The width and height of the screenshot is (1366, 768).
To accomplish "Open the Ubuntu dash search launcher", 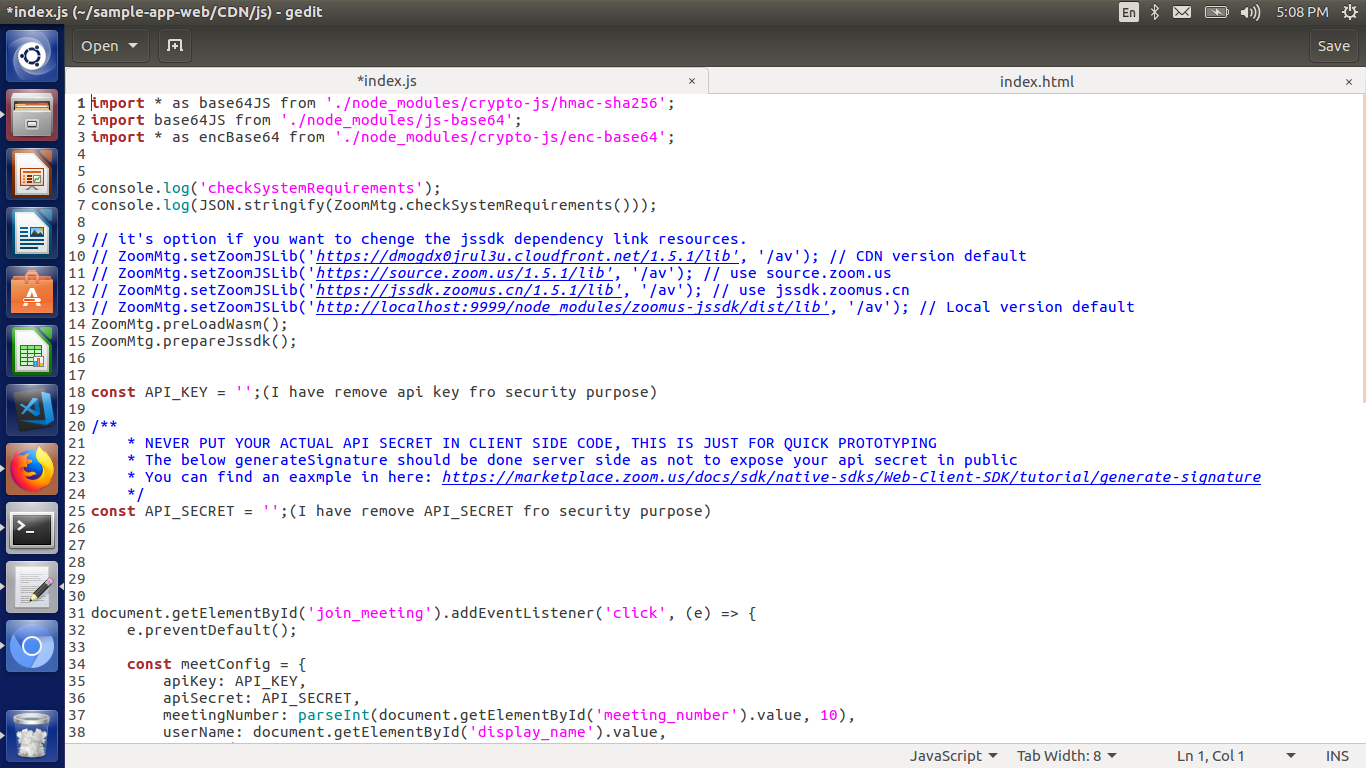I will [x=32, y=55].
